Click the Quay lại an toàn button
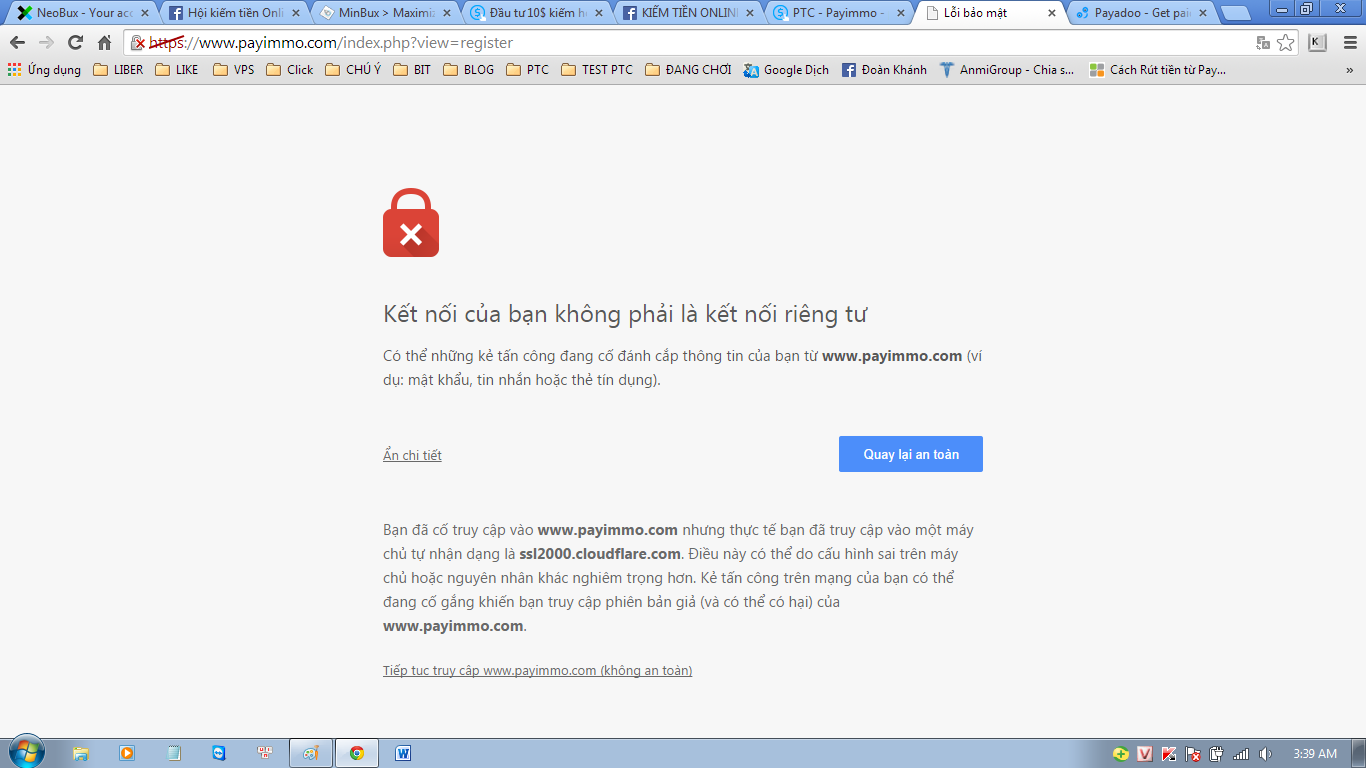 point(911,454)
